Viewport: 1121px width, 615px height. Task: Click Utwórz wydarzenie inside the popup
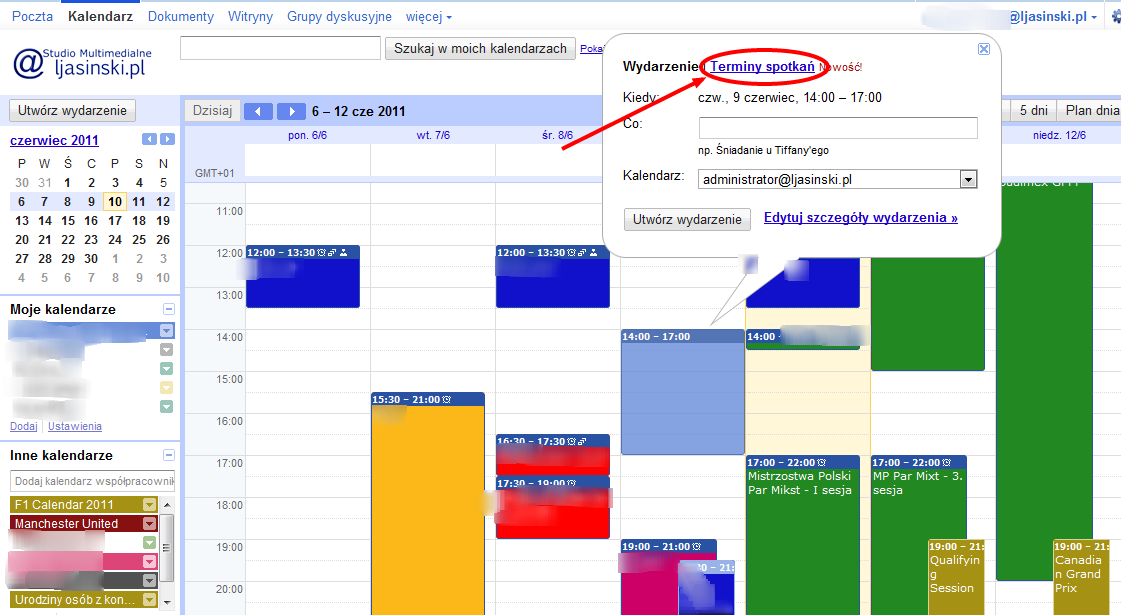click(x=687, y=220)
